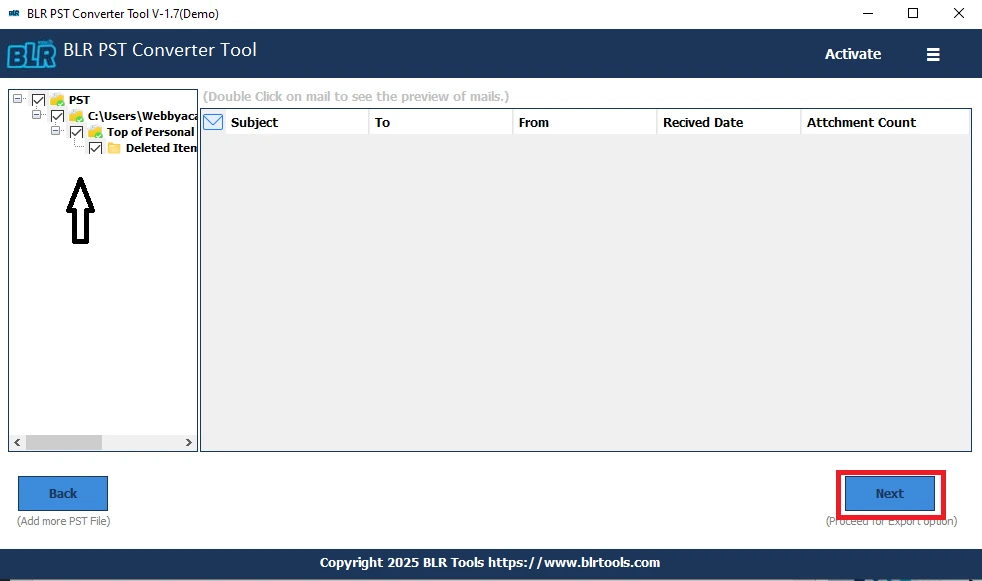
Task: Click the Deleted Items folder icon
Action: (x=115, y=147)
